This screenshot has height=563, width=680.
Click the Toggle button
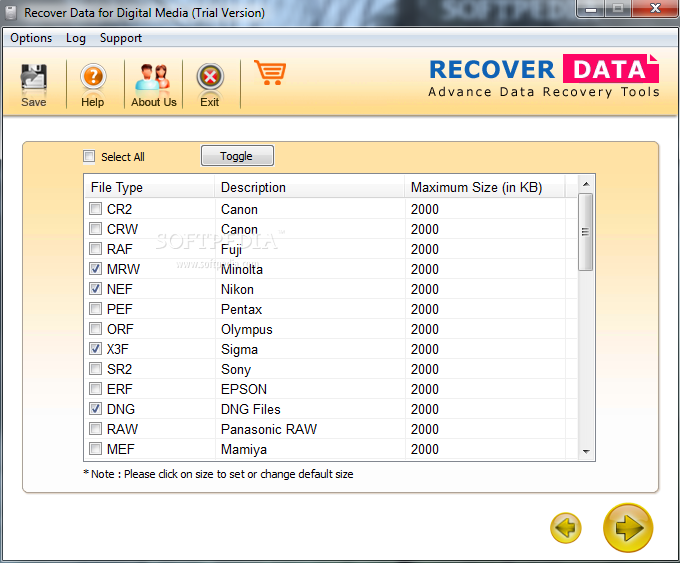pyautogui.click(x=237, y=156)
